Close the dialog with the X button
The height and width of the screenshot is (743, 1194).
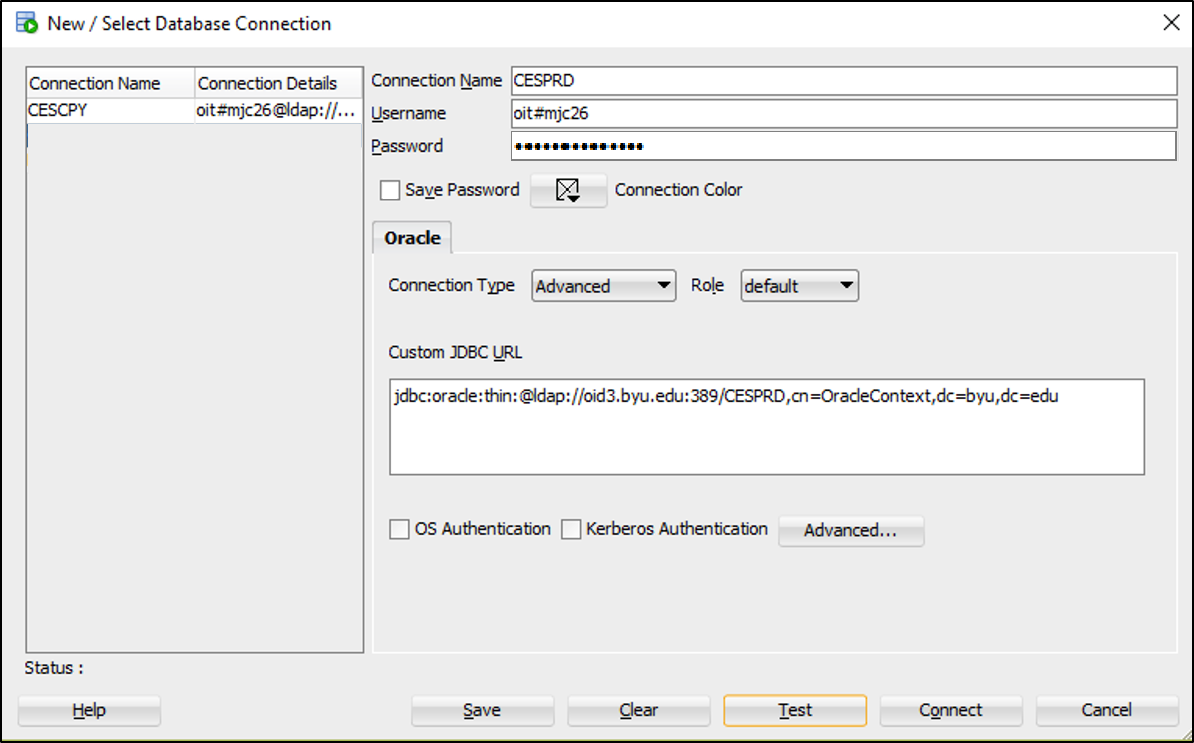tap(1171, 23)
